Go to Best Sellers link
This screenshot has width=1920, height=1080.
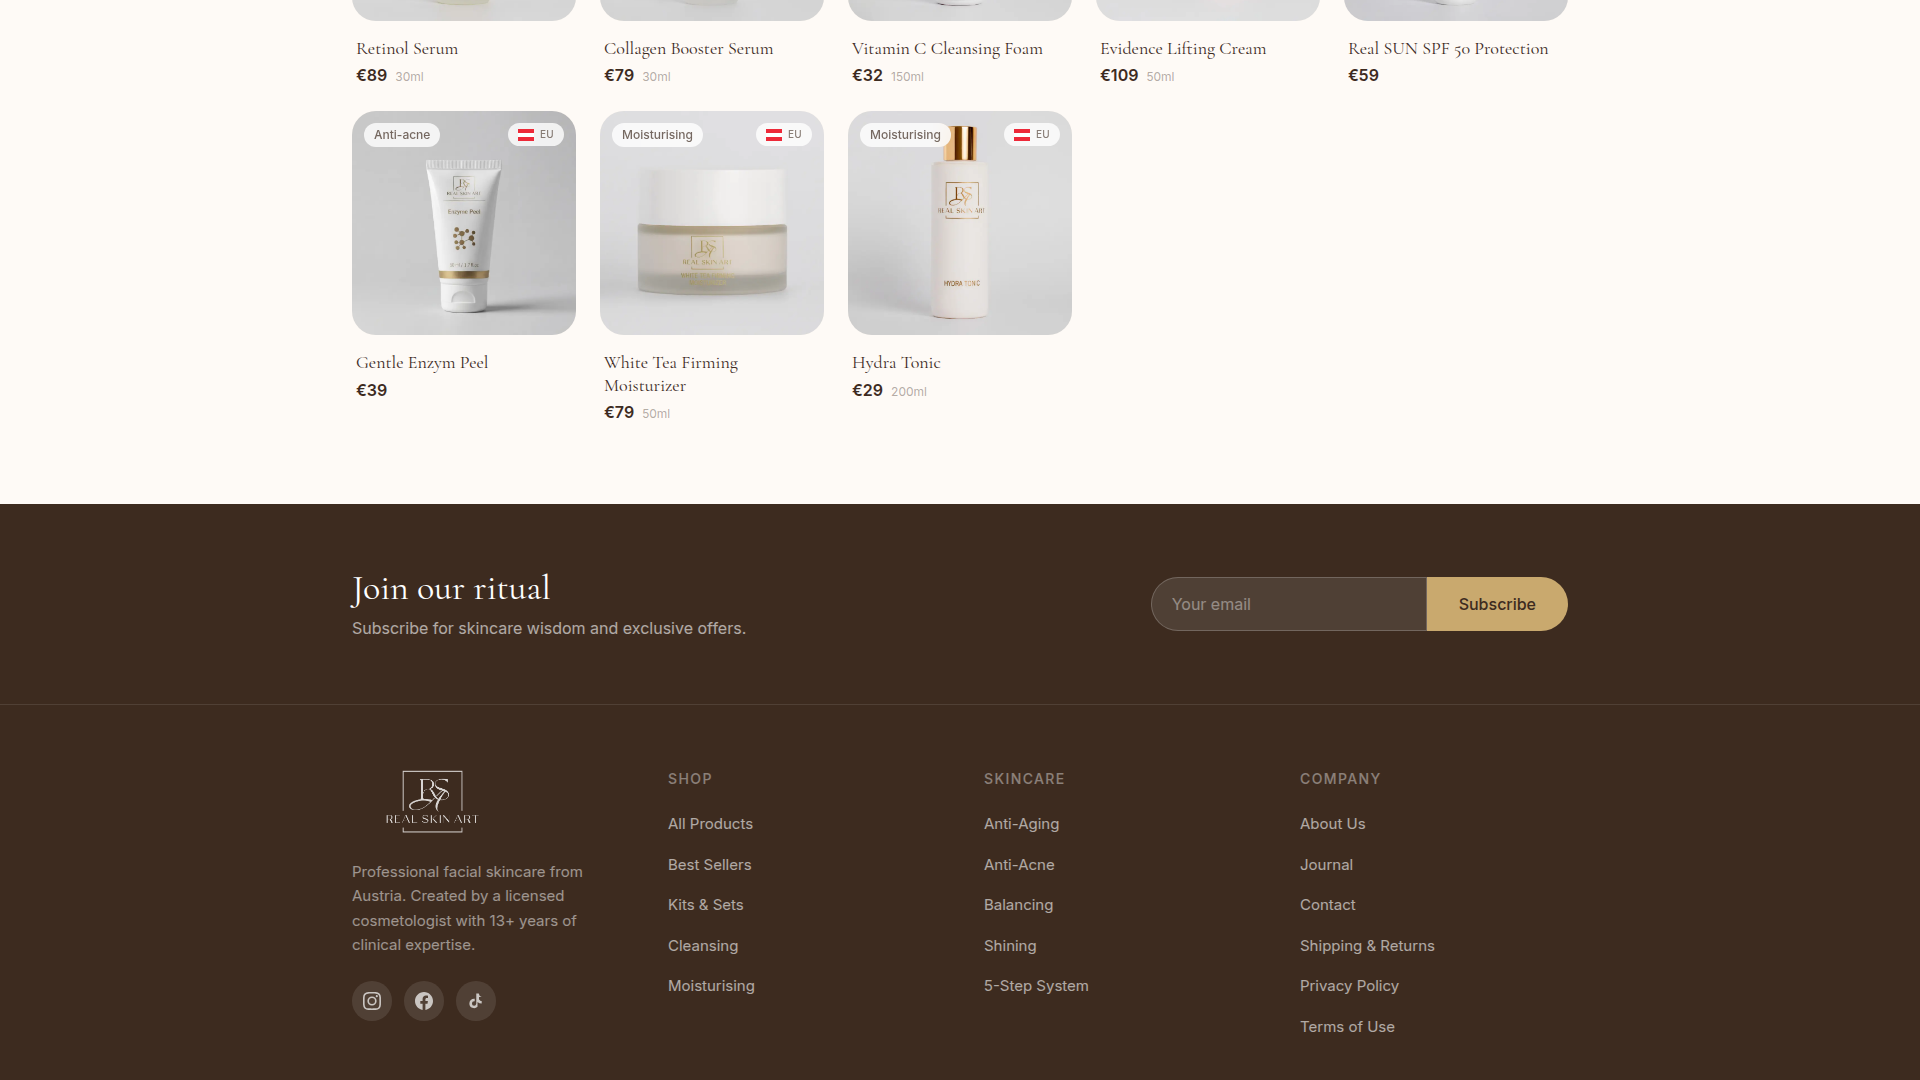[x=709, y=865]
